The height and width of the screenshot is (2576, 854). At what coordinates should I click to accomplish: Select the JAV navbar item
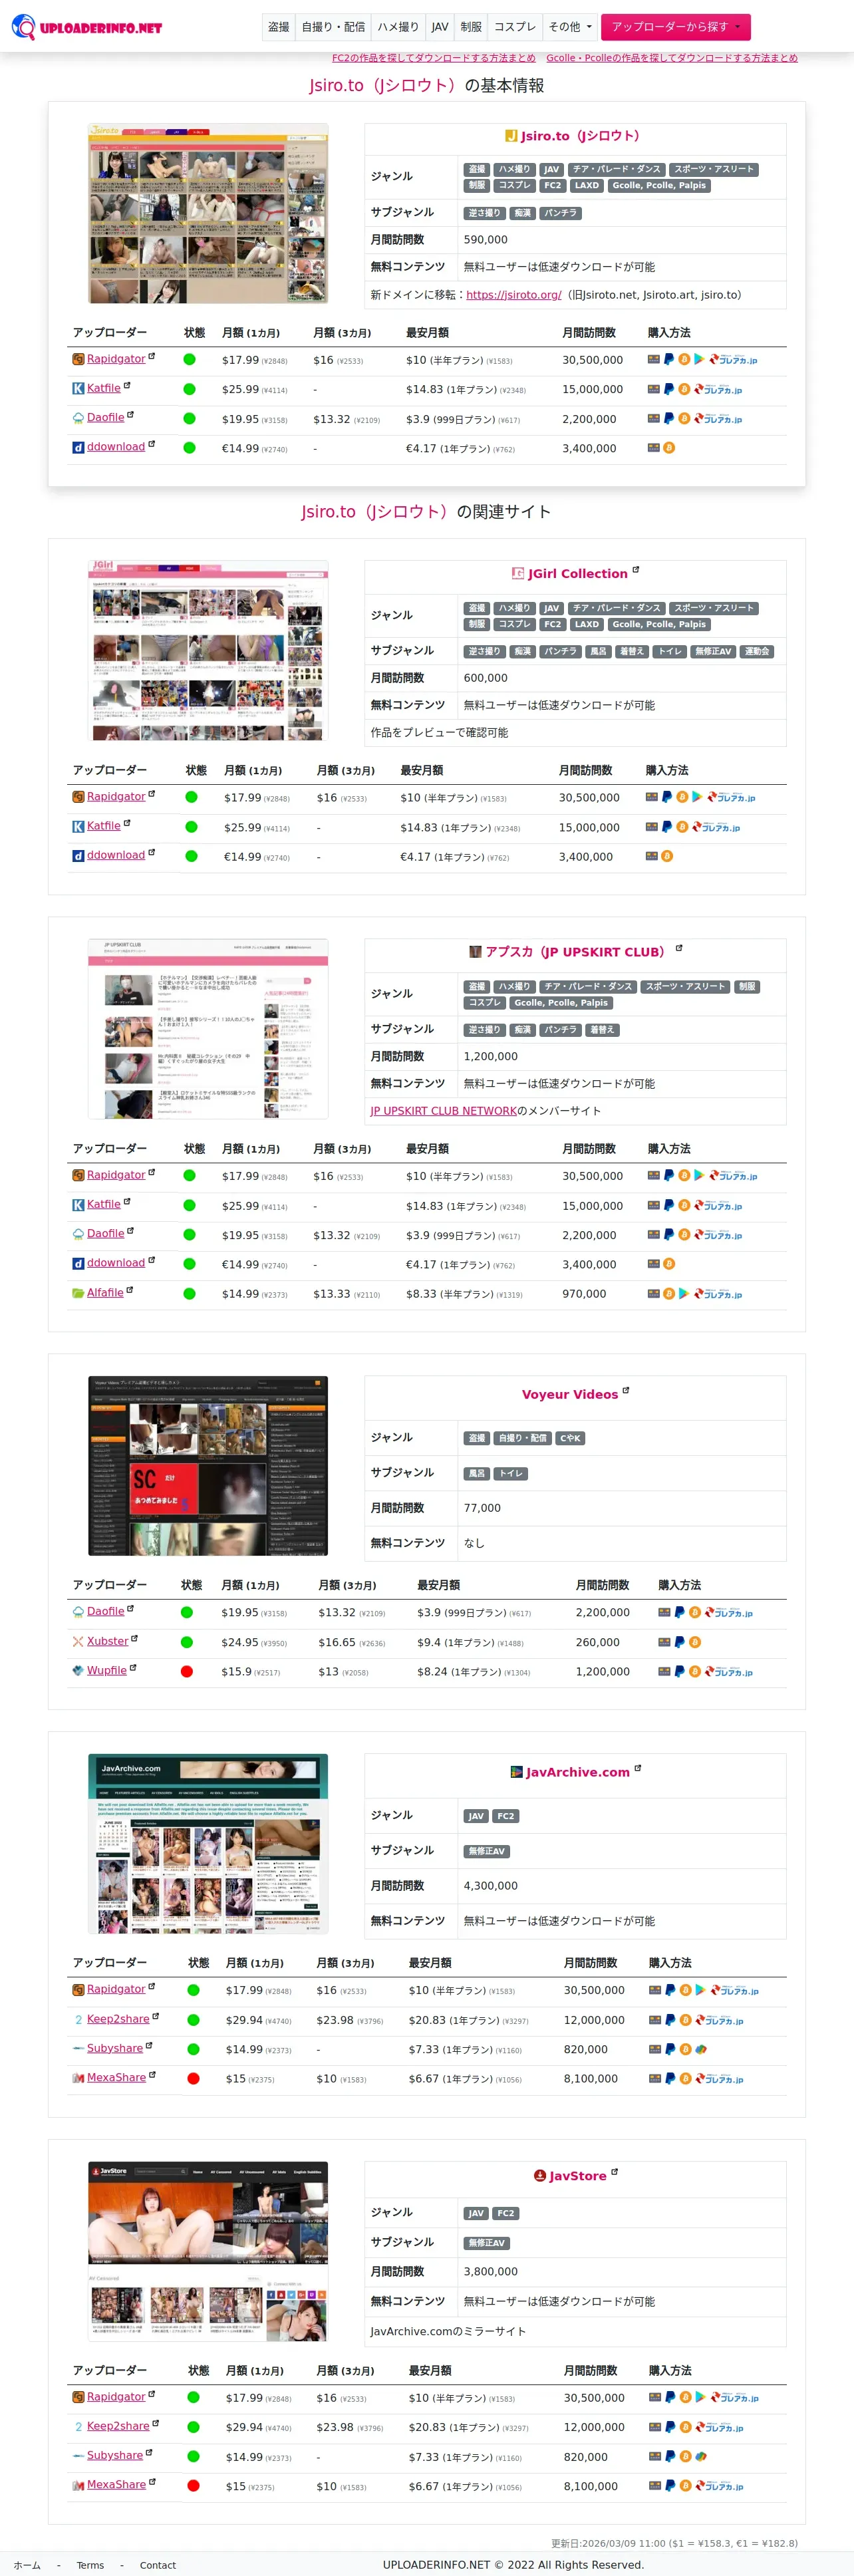pyautogui.click(x=439, y=27)
